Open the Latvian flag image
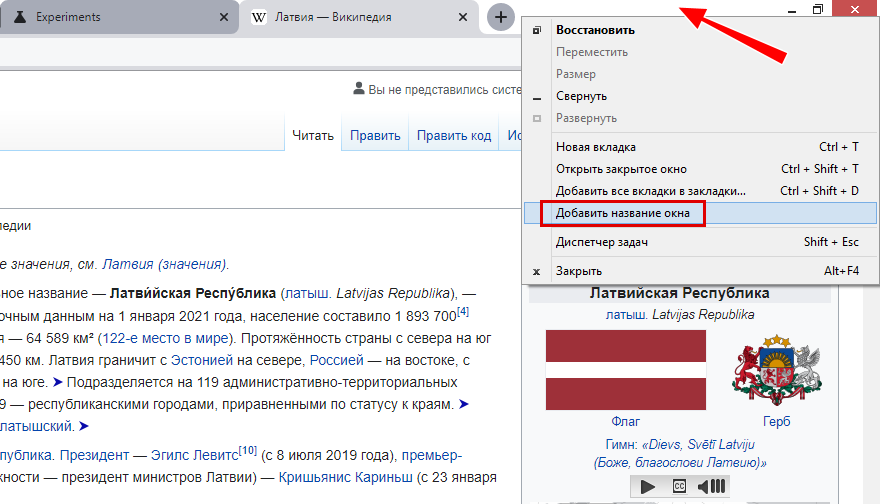 [626, 370]
